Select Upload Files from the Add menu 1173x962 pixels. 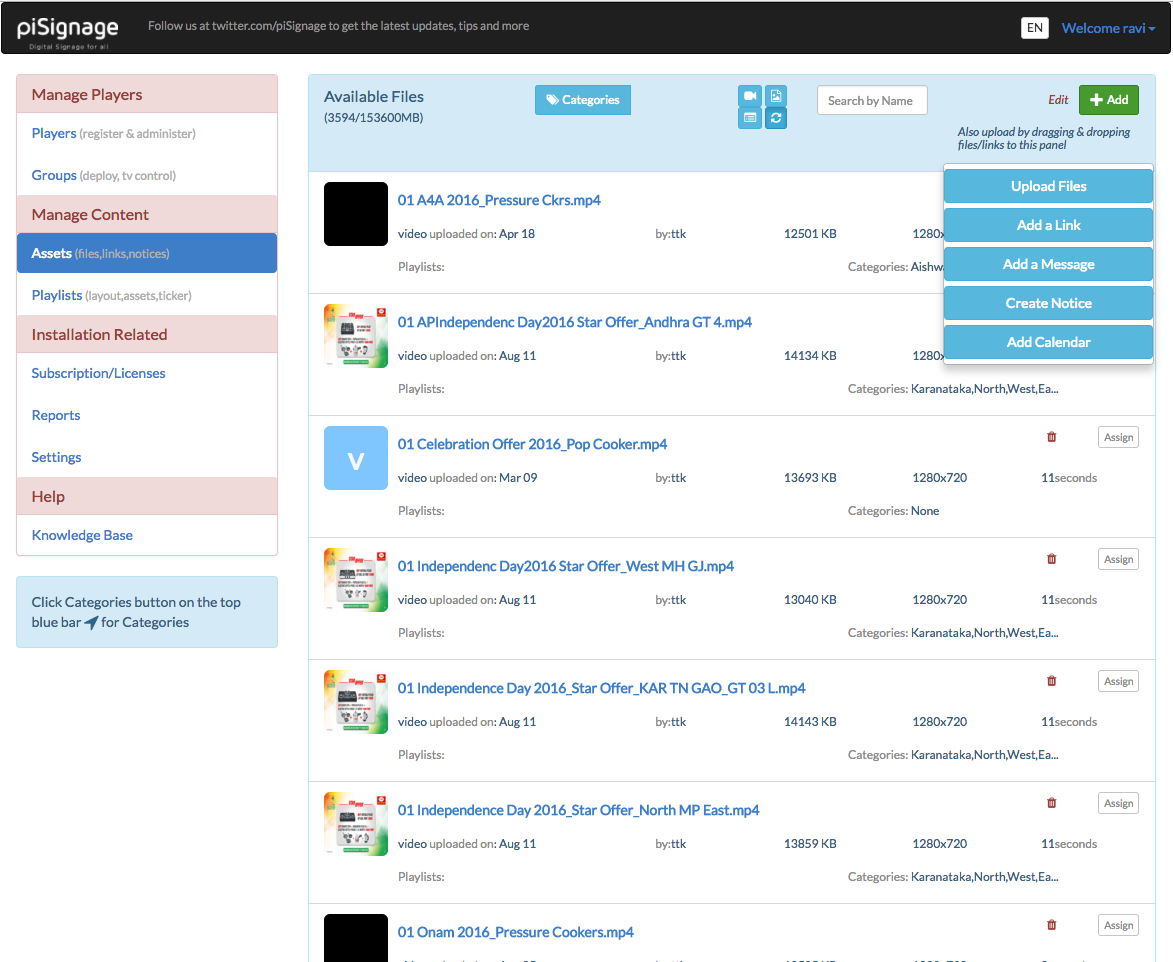pyautogui.click(x=1048, y=186)
